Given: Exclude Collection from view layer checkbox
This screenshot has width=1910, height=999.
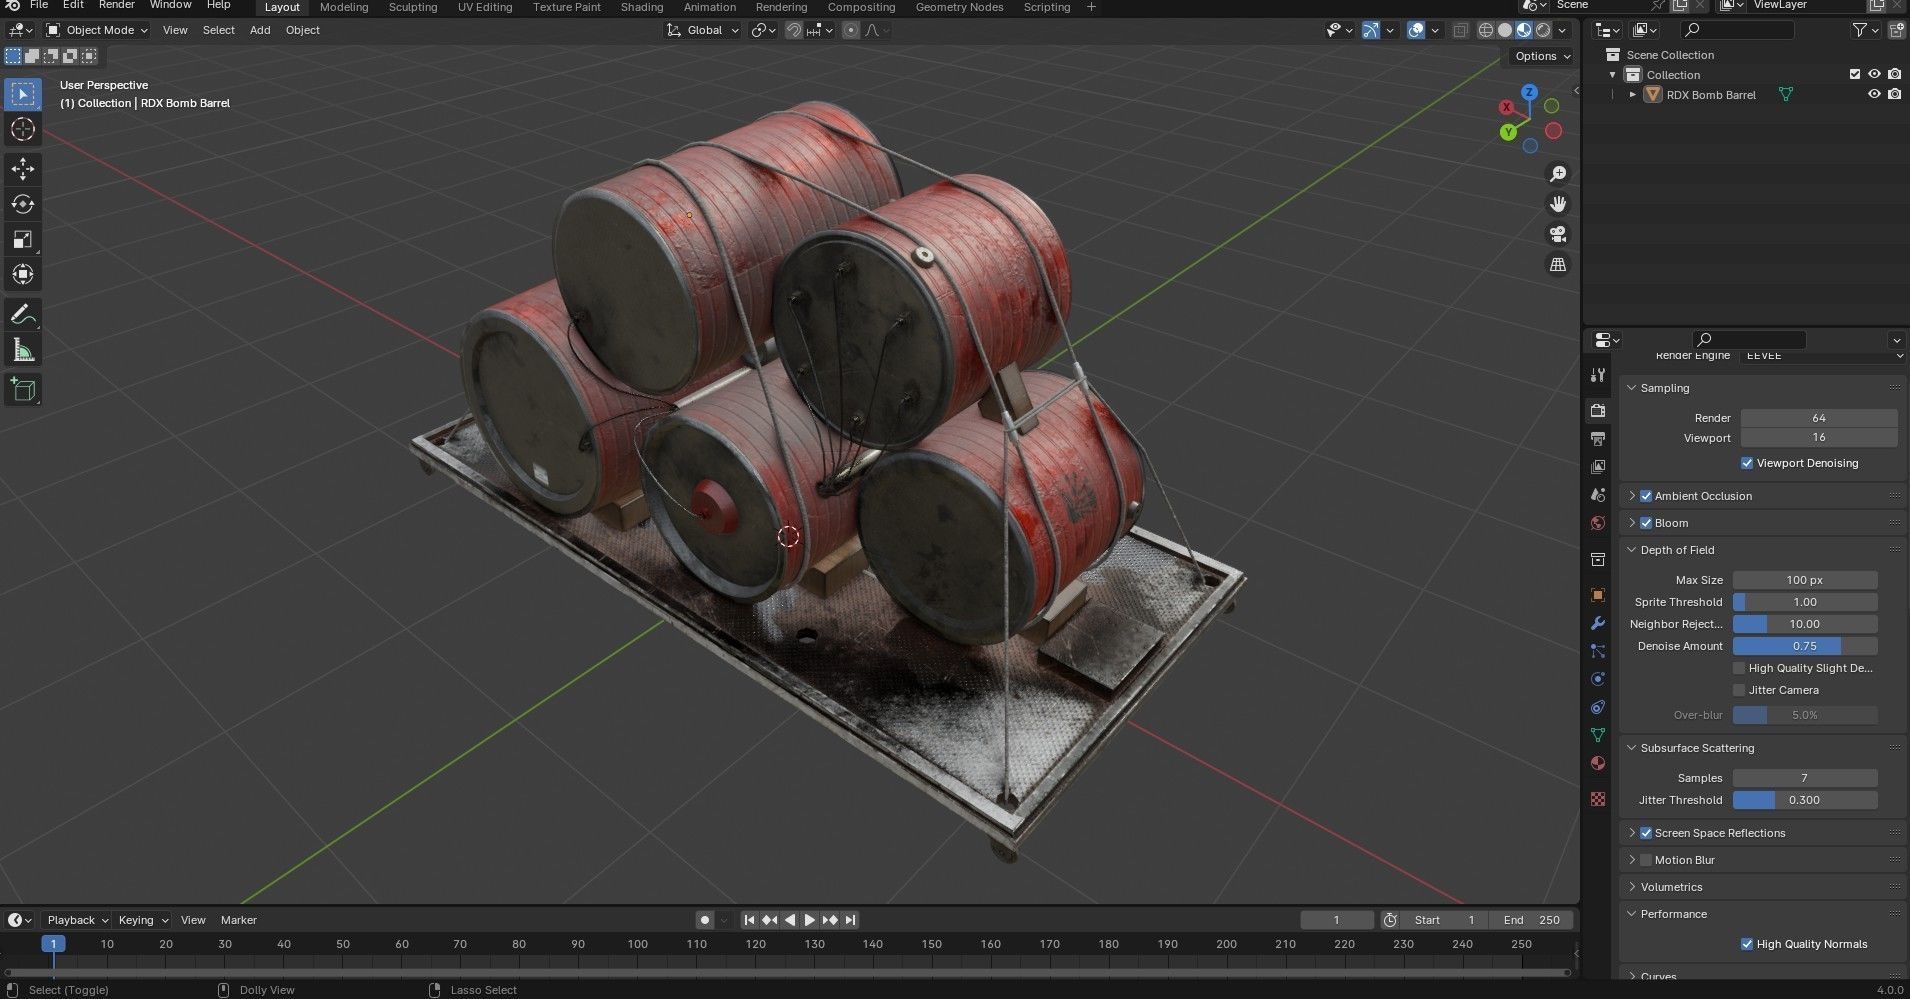Looking at the screenshot, I should (1855, 74).
